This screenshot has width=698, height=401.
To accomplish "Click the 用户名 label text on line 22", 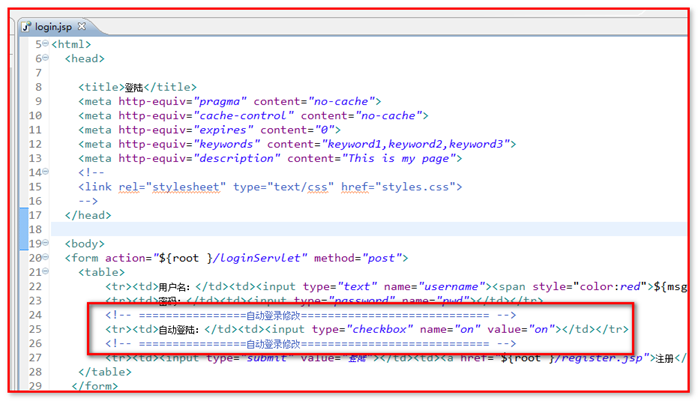I will [x=174, y=287].
